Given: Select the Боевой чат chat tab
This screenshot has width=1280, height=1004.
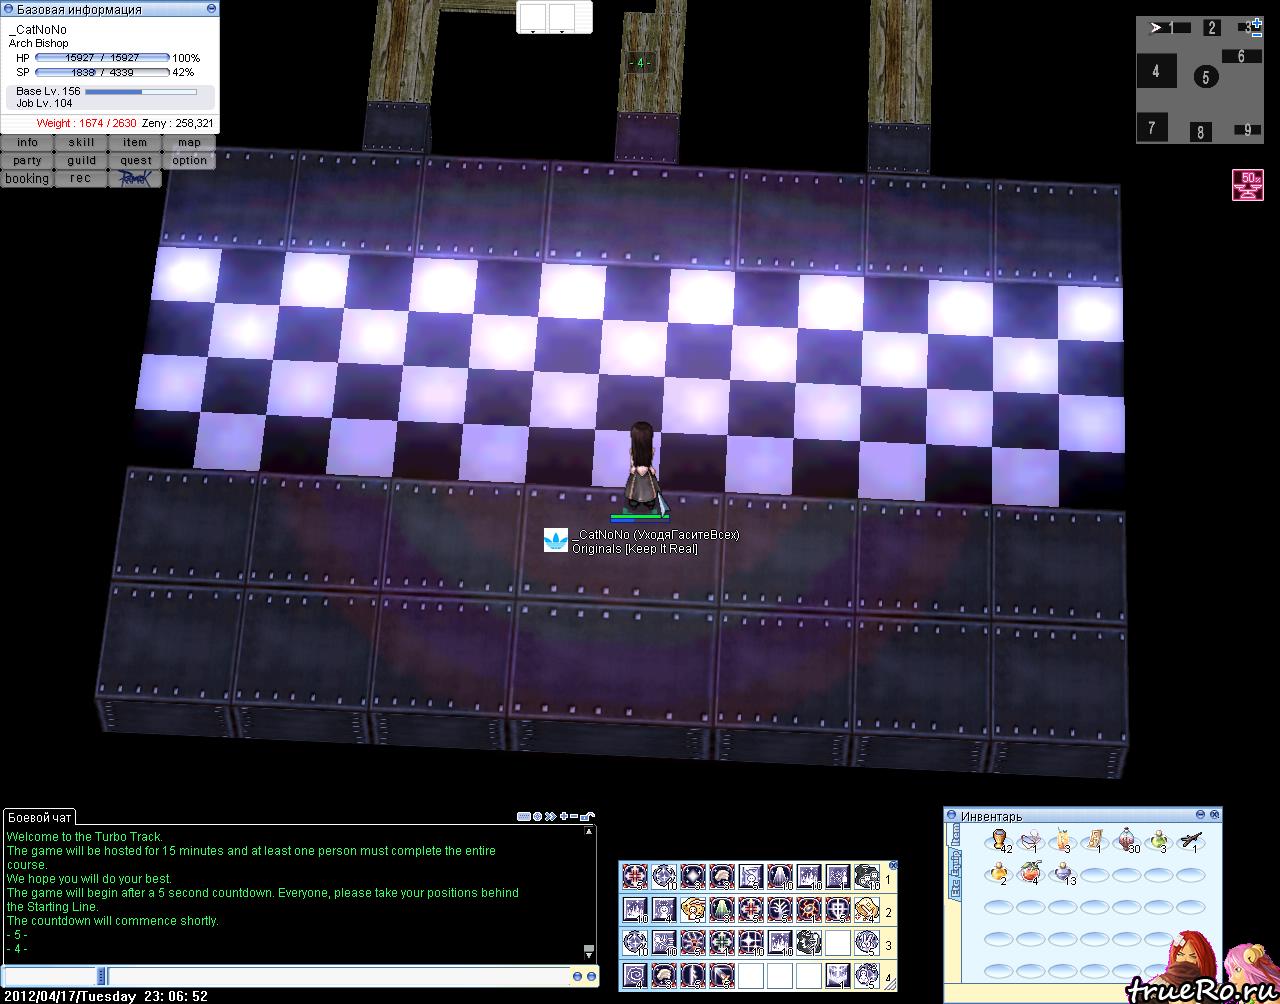Looking at the screenshot, I should pos(39,817).
